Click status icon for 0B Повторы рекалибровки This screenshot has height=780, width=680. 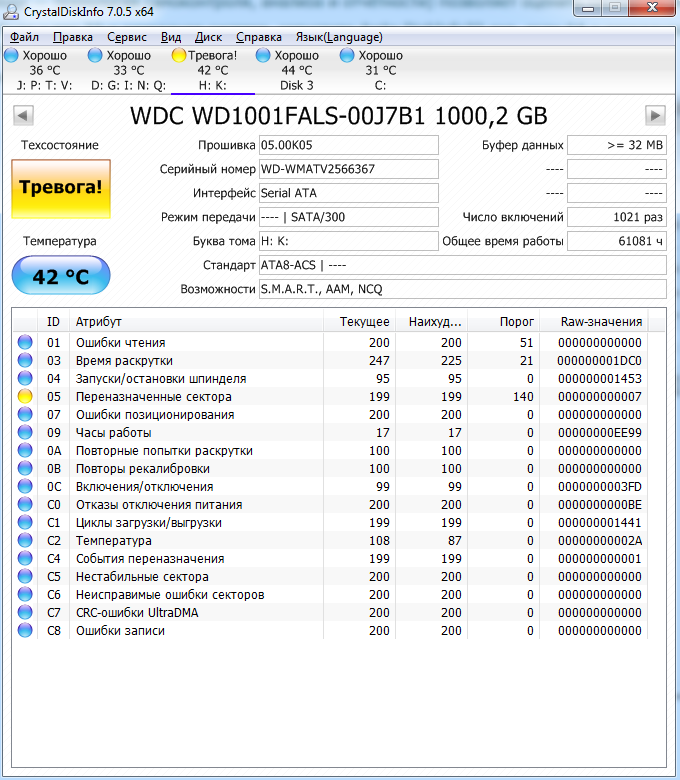pyautogui.click(x=25, y=468)
